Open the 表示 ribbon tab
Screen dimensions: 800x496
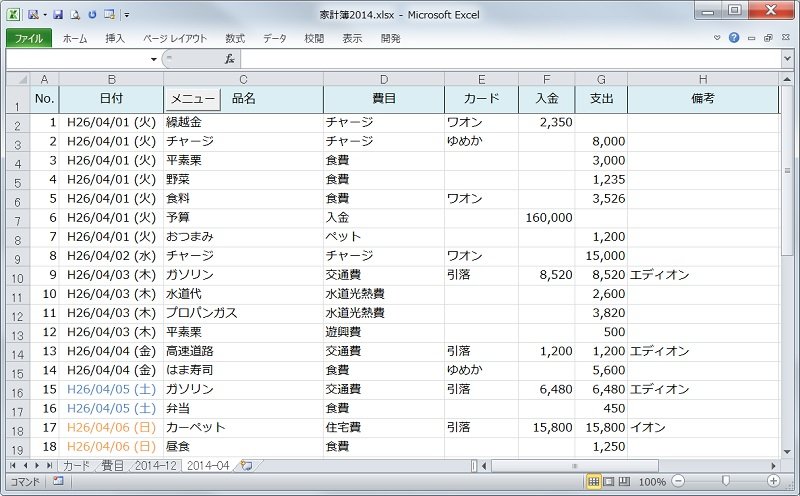[353, 38]
